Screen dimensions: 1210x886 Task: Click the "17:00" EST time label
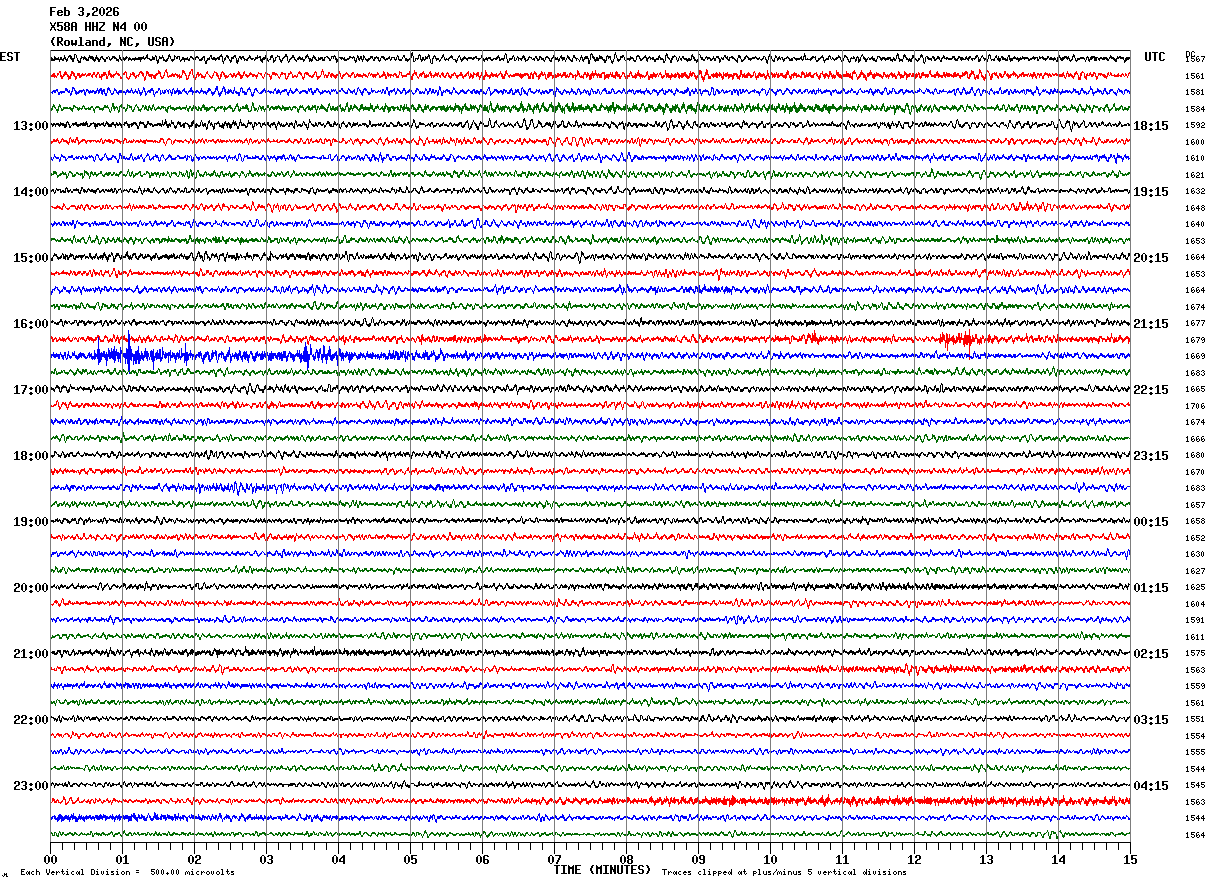(x=30, y=390)
